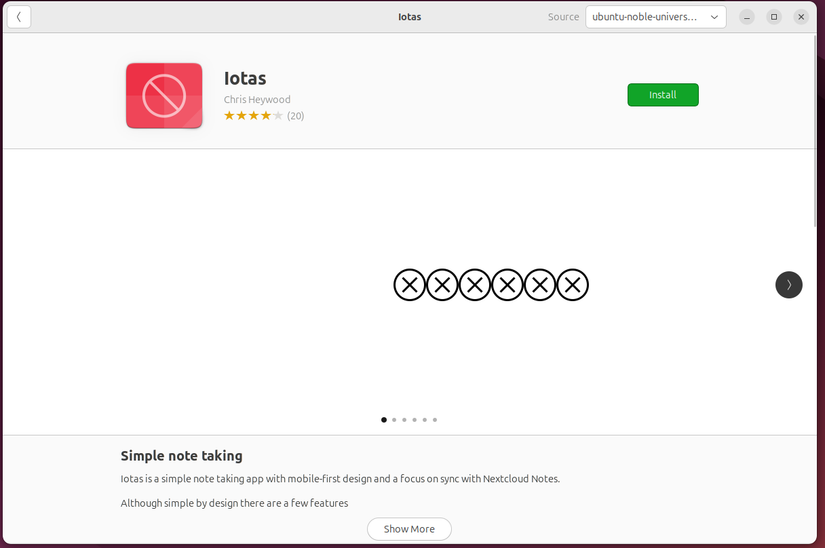Open the Source dropdown ubuntu-noble-universe
This screenshot has height=548, width=825.
tap(655, 17)
